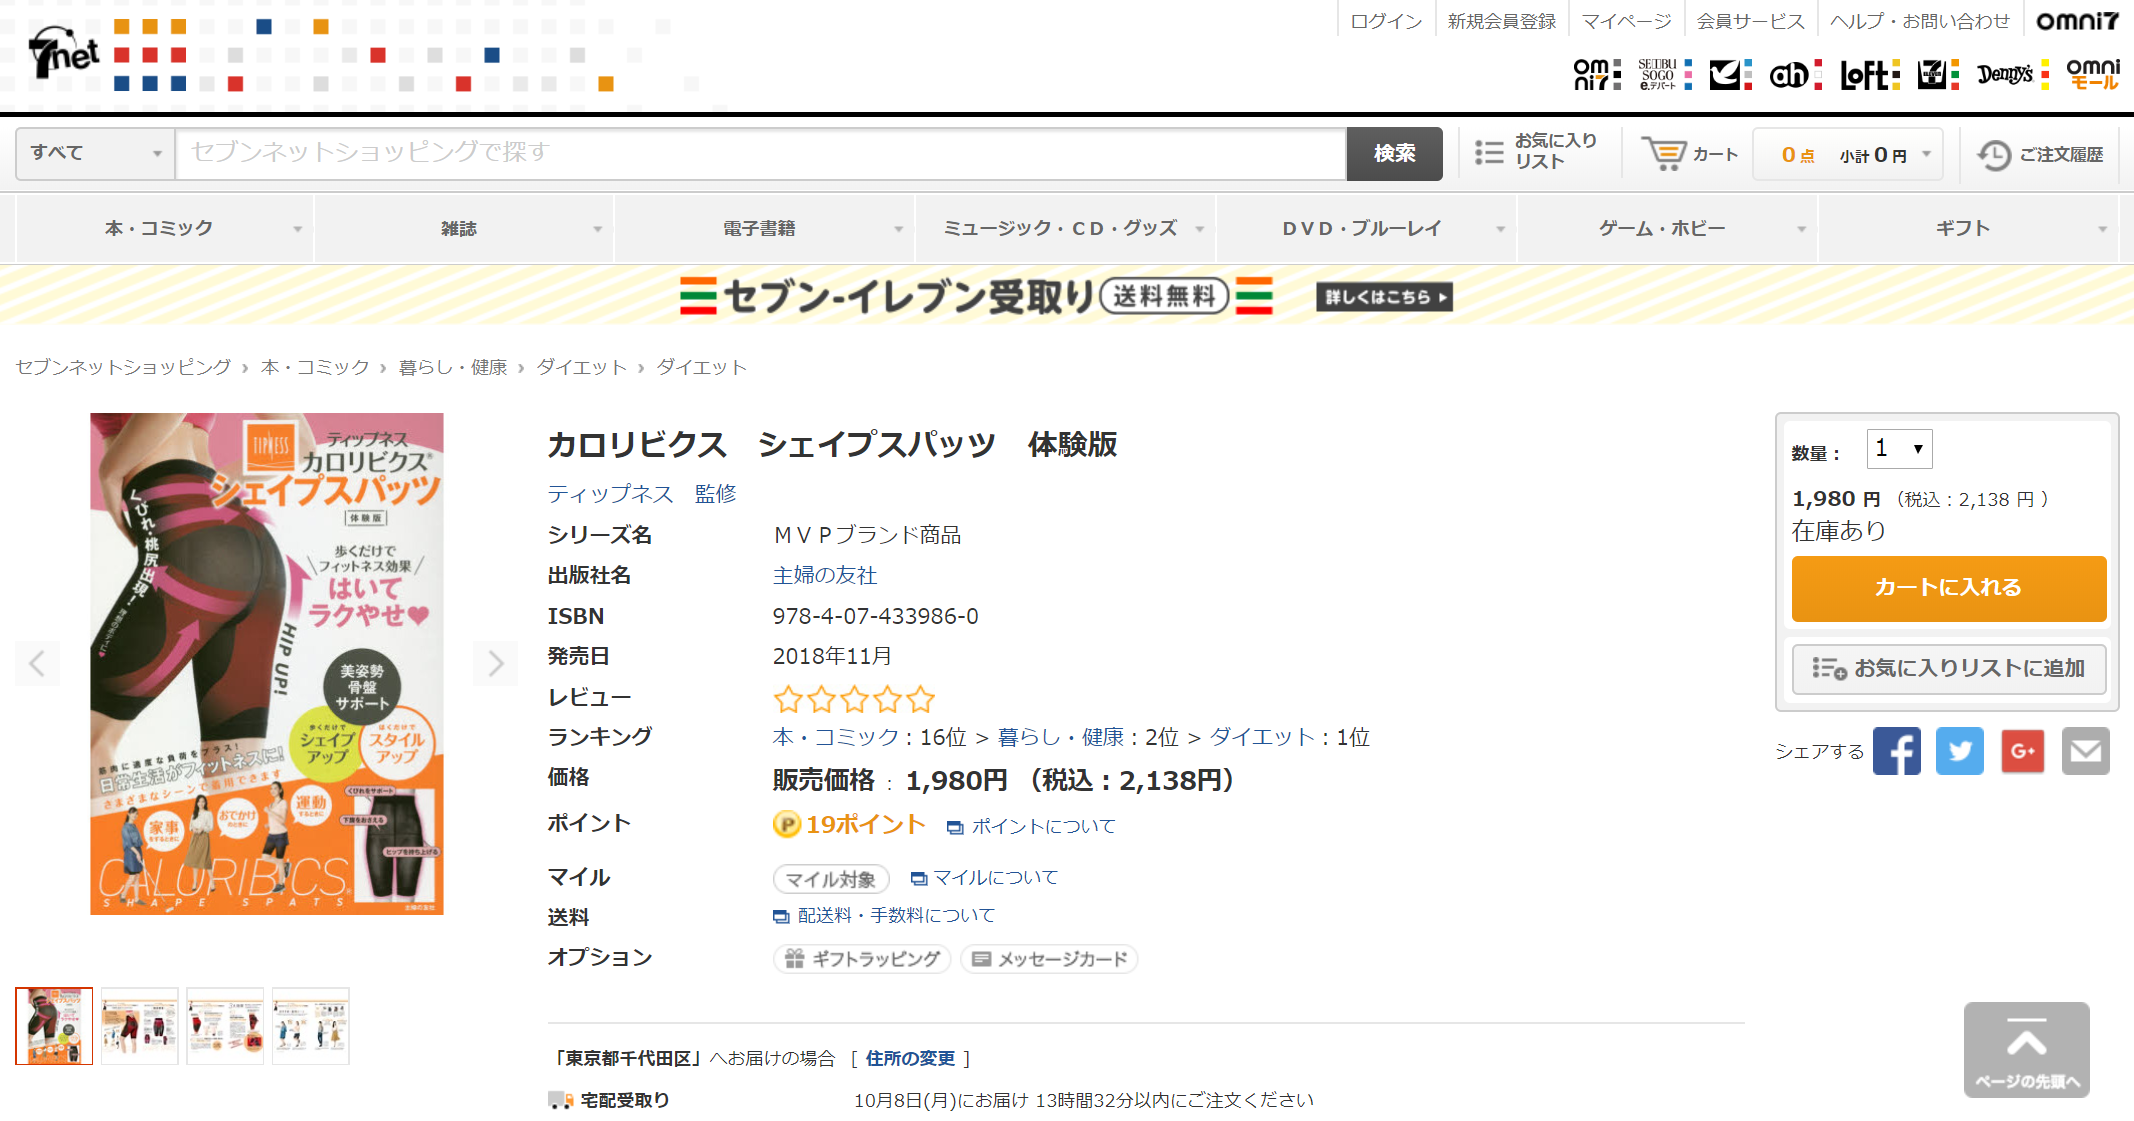Expand the ギフト menu
Screen dimensions: 2134x1121
tap(1968, 229)
